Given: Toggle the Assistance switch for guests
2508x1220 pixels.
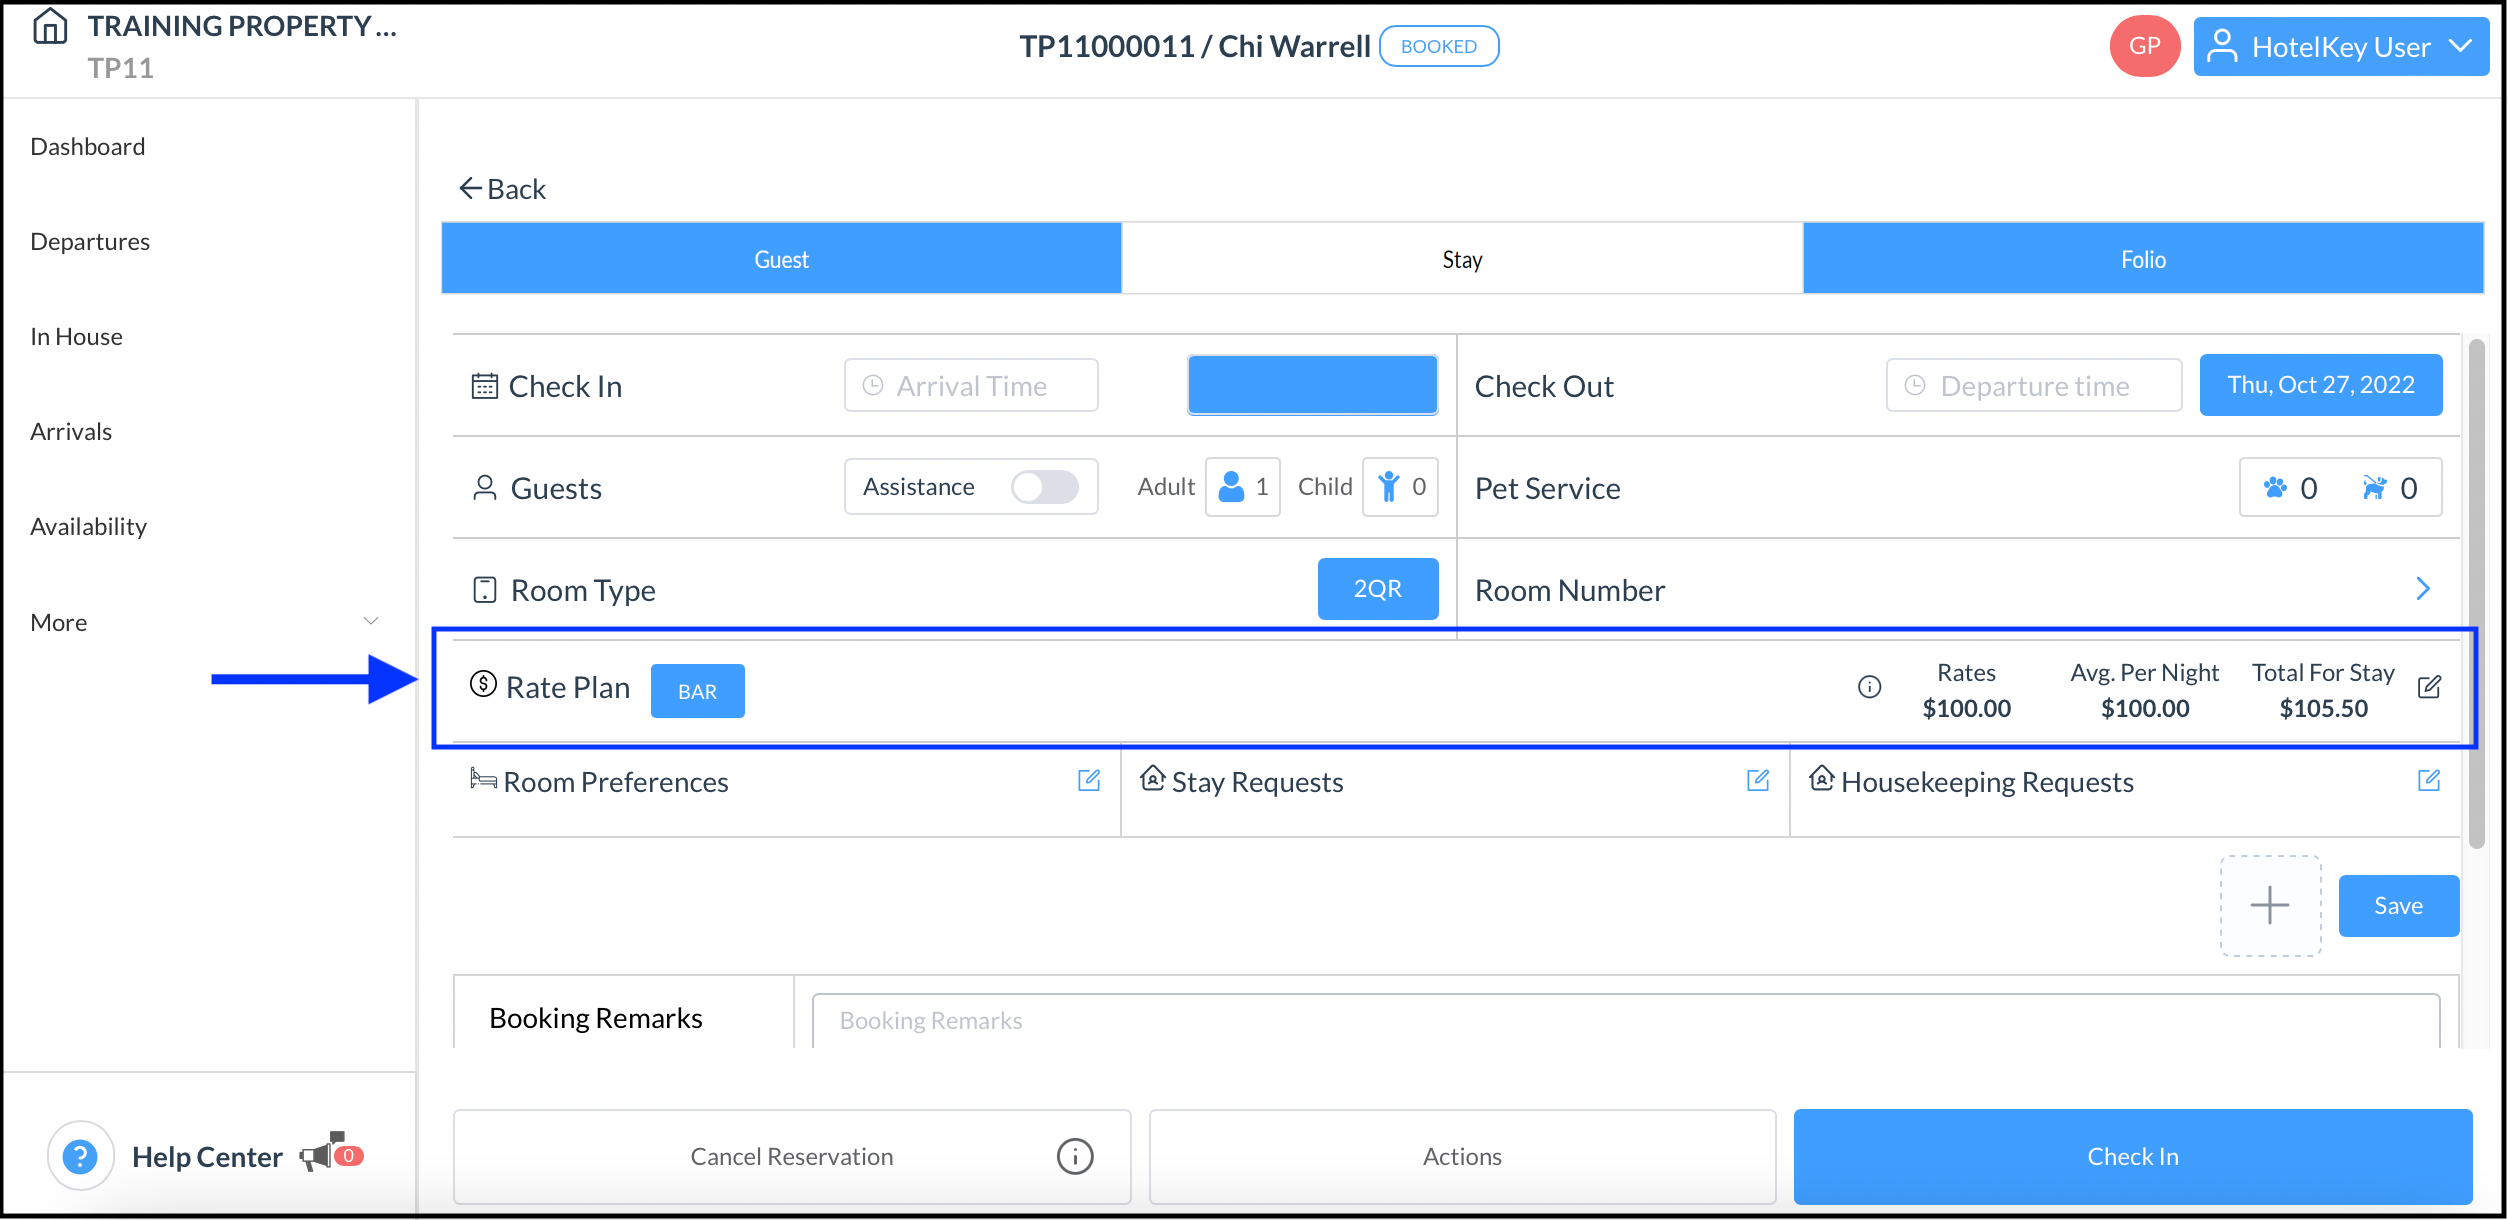Looking at the screenshot, I should click(1048, 488).
